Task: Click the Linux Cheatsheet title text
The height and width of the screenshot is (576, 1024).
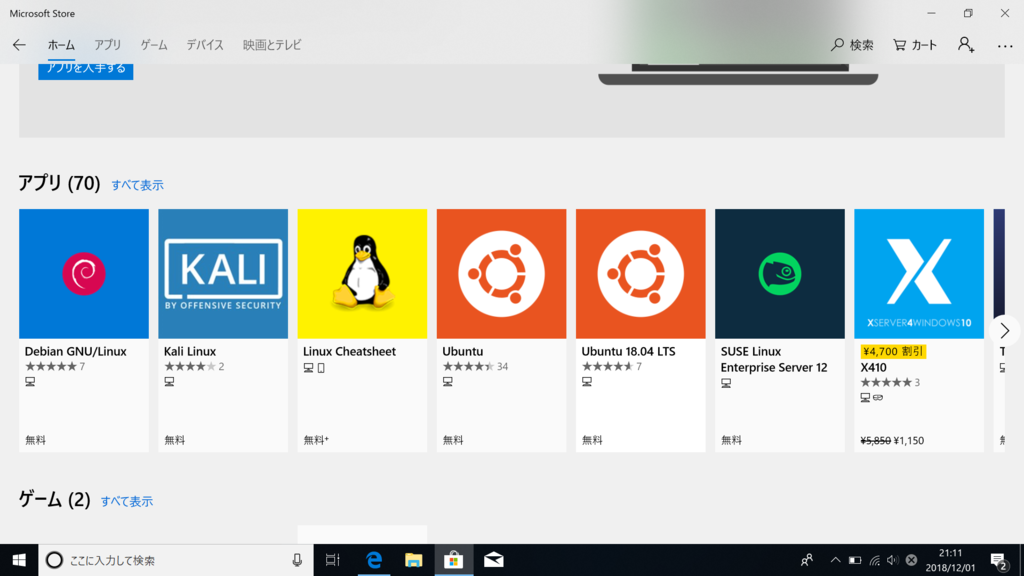Action: (349, 351)
